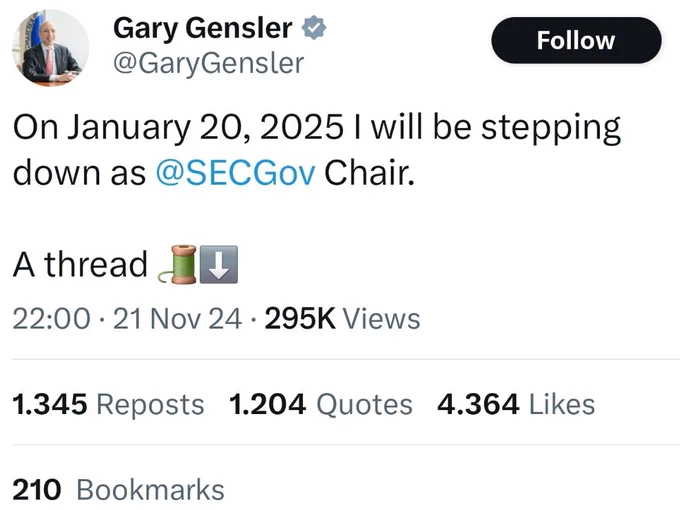
Task: Click the 21 Nov 24 date
Action: tap(177, 319)
